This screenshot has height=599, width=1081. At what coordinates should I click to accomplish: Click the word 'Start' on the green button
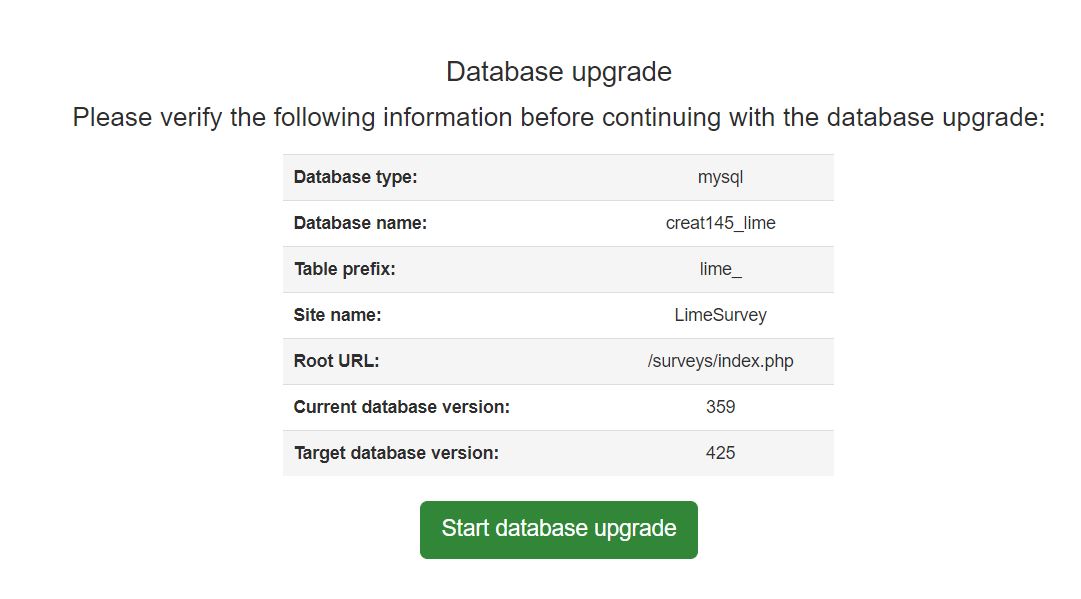[x=465, y=529]
